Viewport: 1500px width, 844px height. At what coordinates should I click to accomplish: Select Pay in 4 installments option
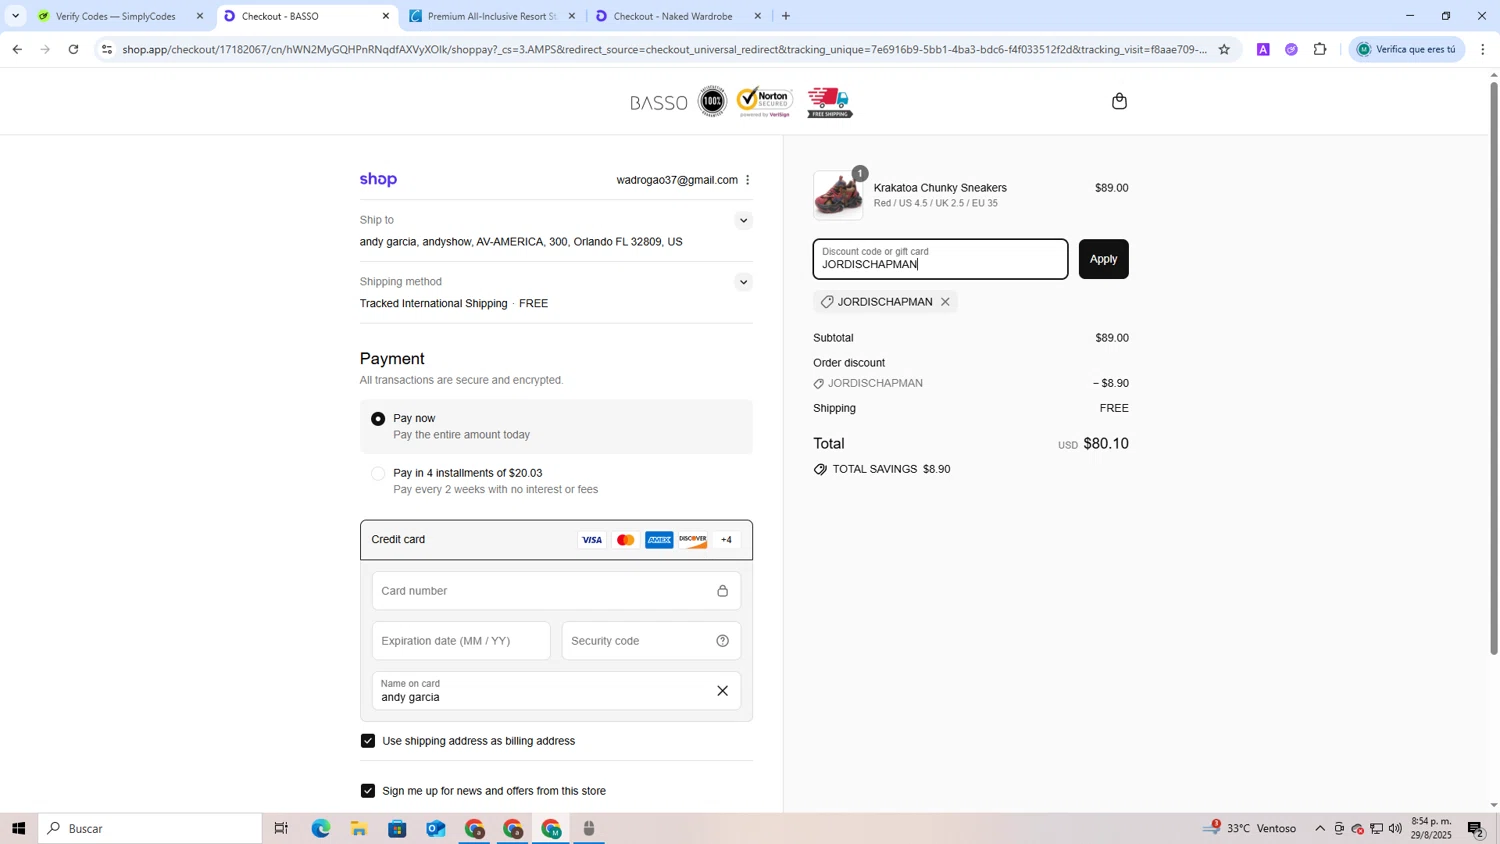(378, 474)
